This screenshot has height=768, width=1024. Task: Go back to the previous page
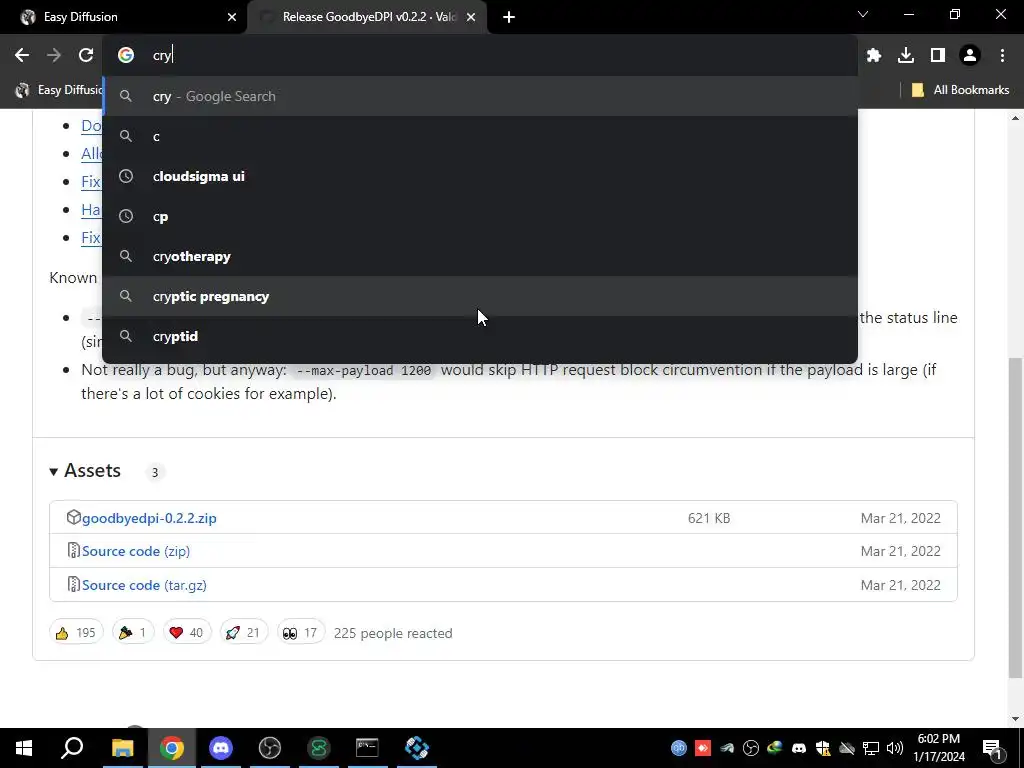pyautogui.click(x=22, y=56)
